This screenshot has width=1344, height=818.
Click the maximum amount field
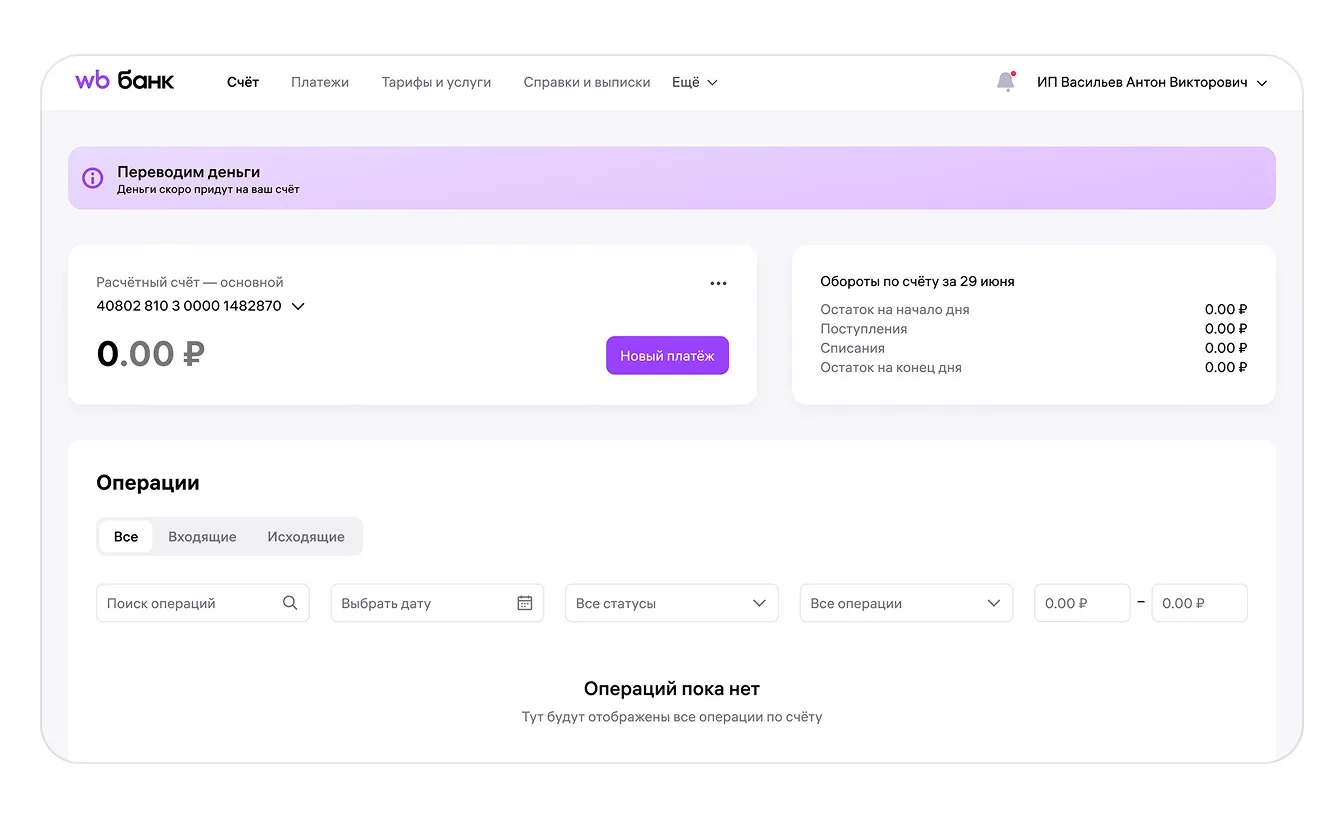tap(1199, 603)
